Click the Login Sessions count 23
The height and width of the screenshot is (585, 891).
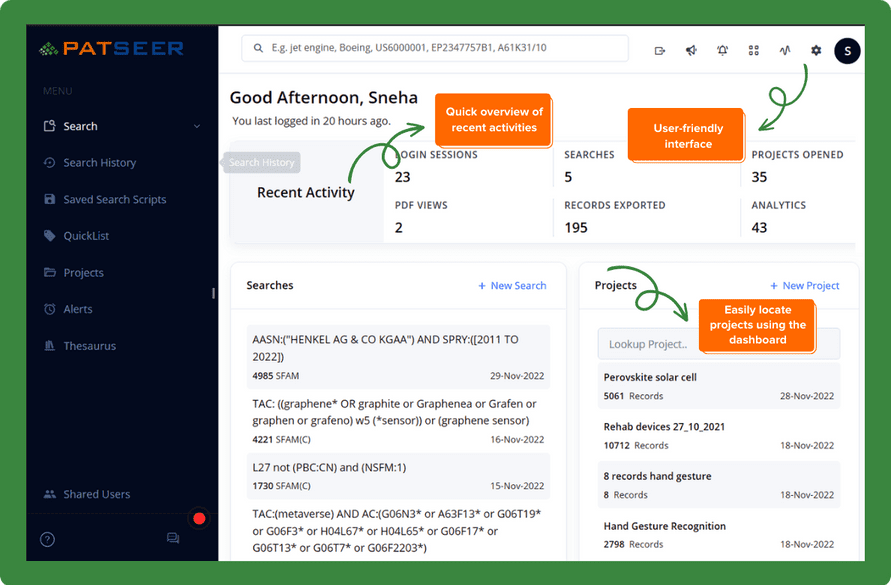point(402,177)
